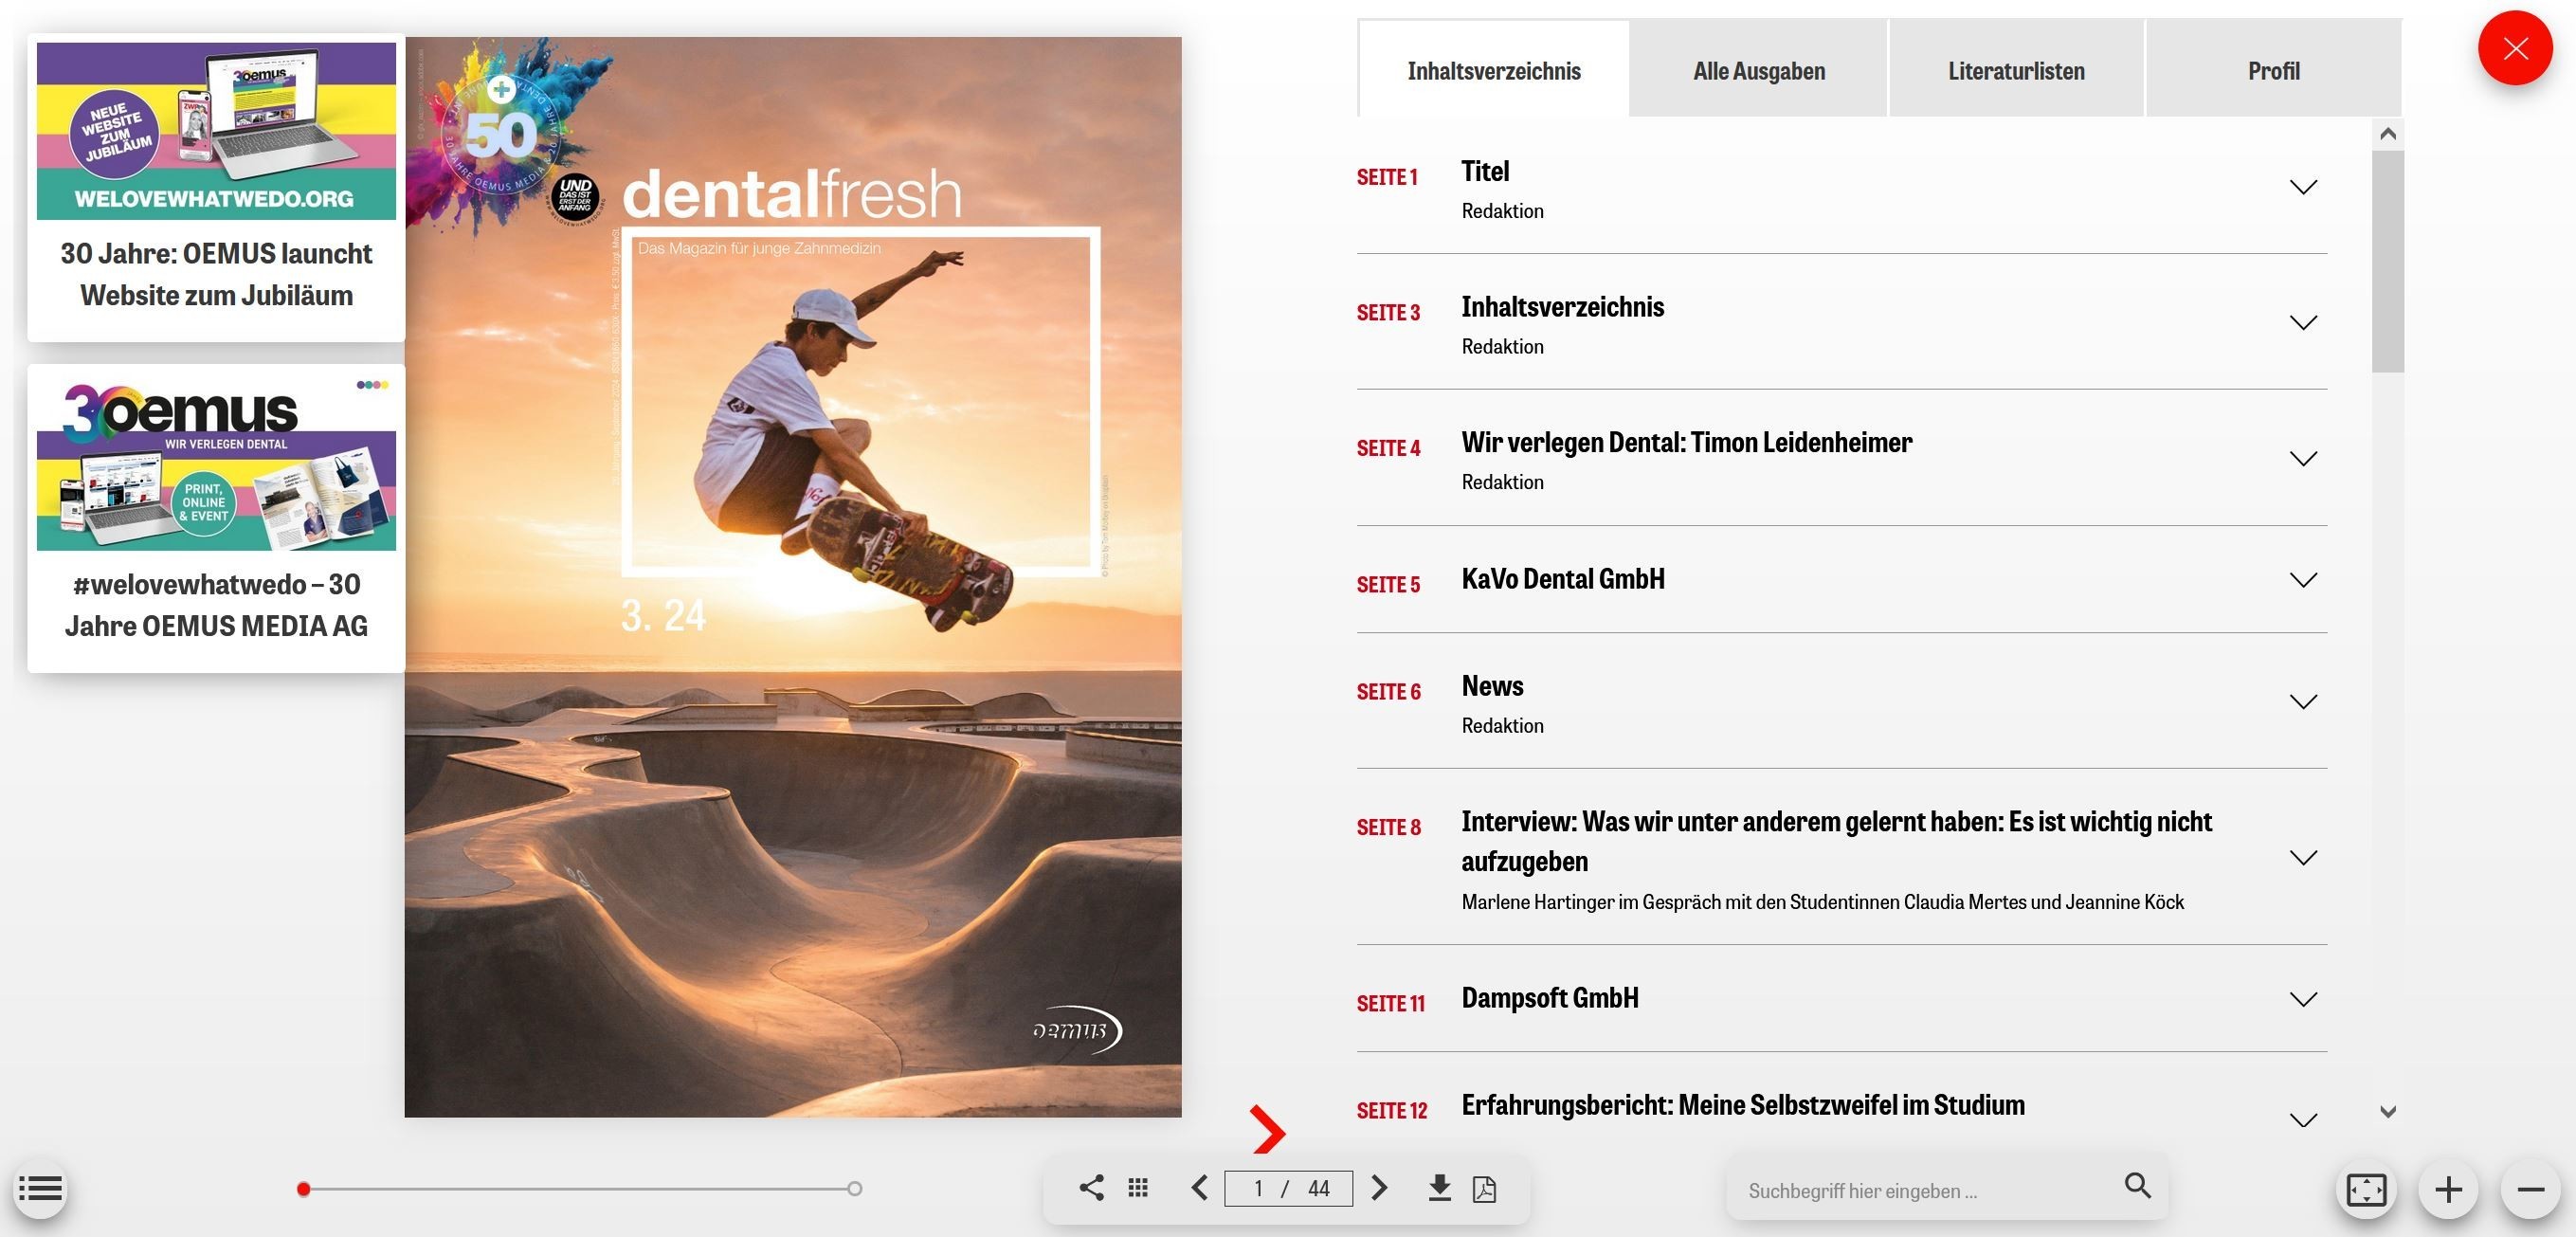2576x1237 pixels.
Task: Open the WELOVEWHATWEDO.ORG banner thumbnail
Action: click(x=216, y=131)
